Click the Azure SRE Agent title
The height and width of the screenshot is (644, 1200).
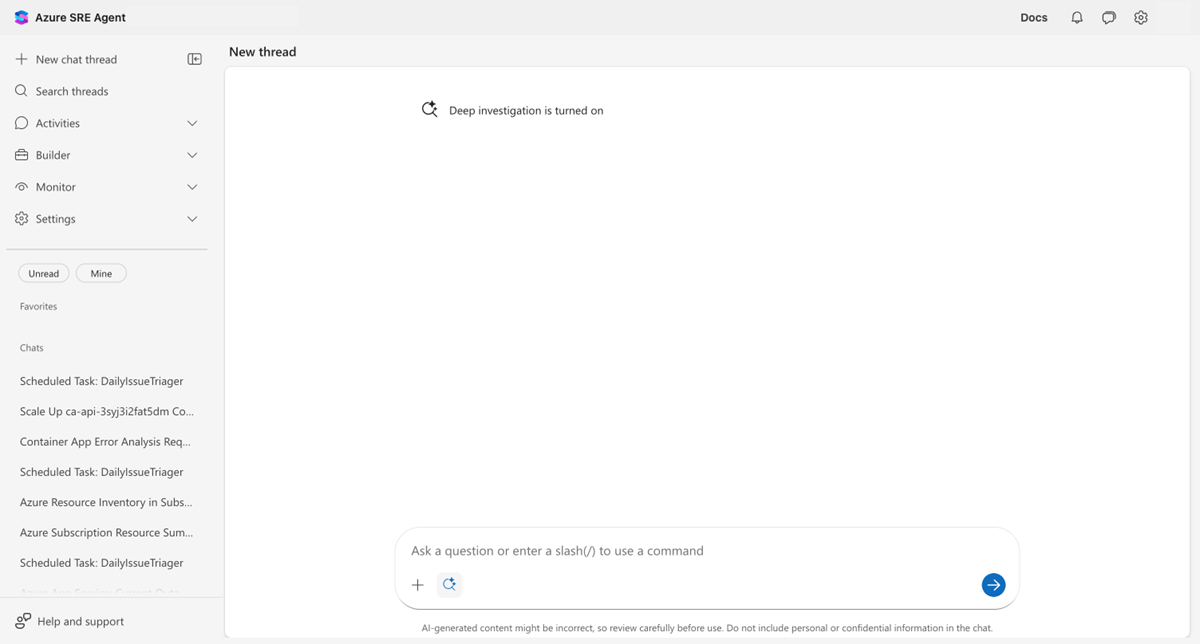point(81,18)
